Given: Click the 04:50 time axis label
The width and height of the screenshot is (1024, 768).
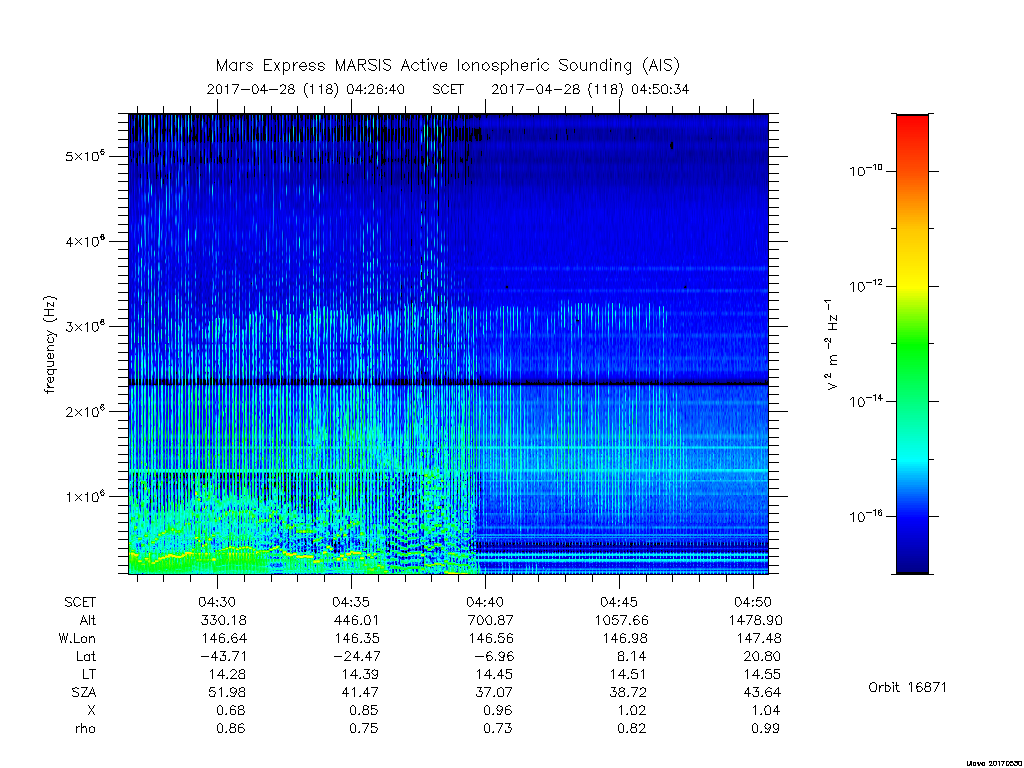Looking at the screenshot, I should click(x=753, y=602).
